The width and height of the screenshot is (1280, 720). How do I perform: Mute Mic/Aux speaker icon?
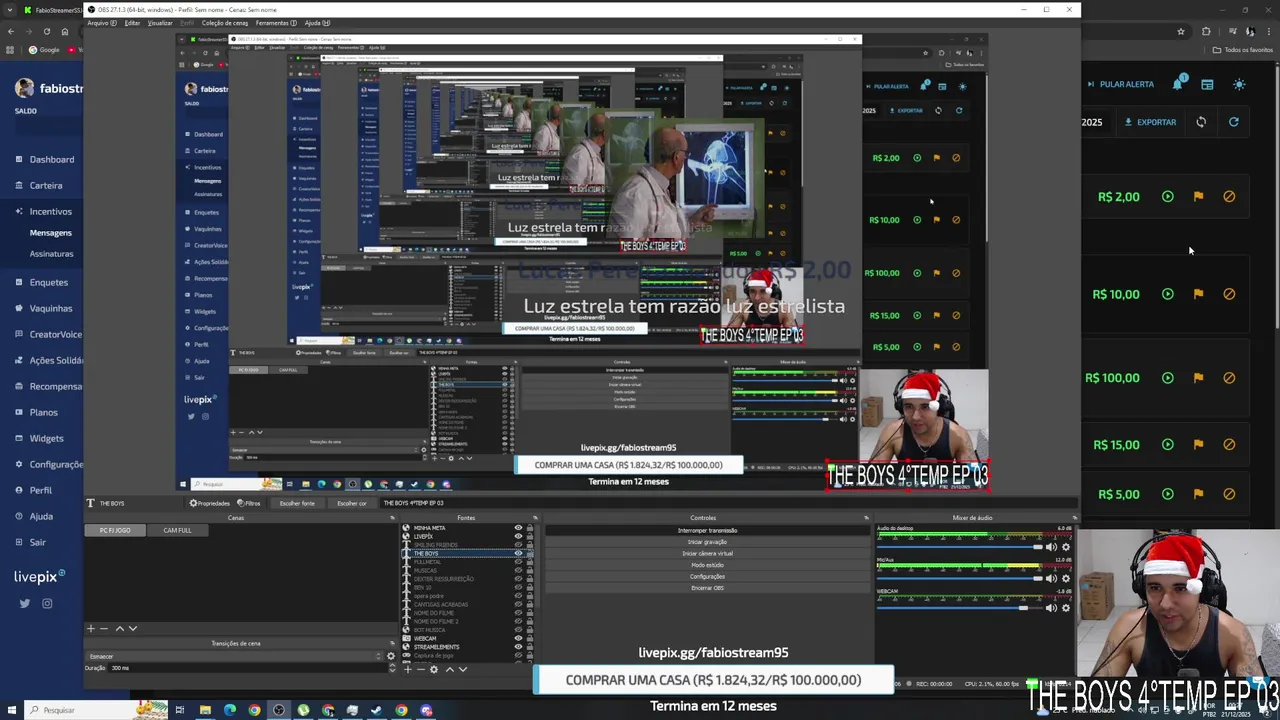[1051, 578]
